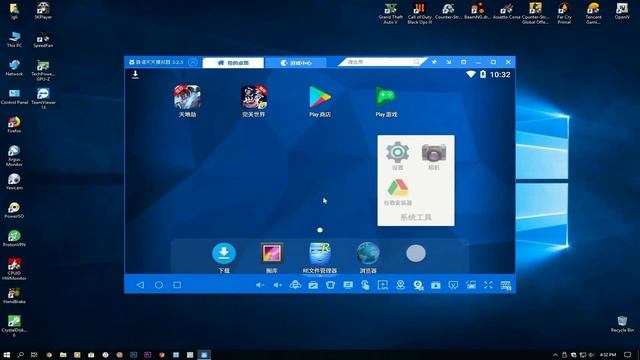Click the message box icon in emulator toolbar
640x360 pixels.
(x=348, y=285)
